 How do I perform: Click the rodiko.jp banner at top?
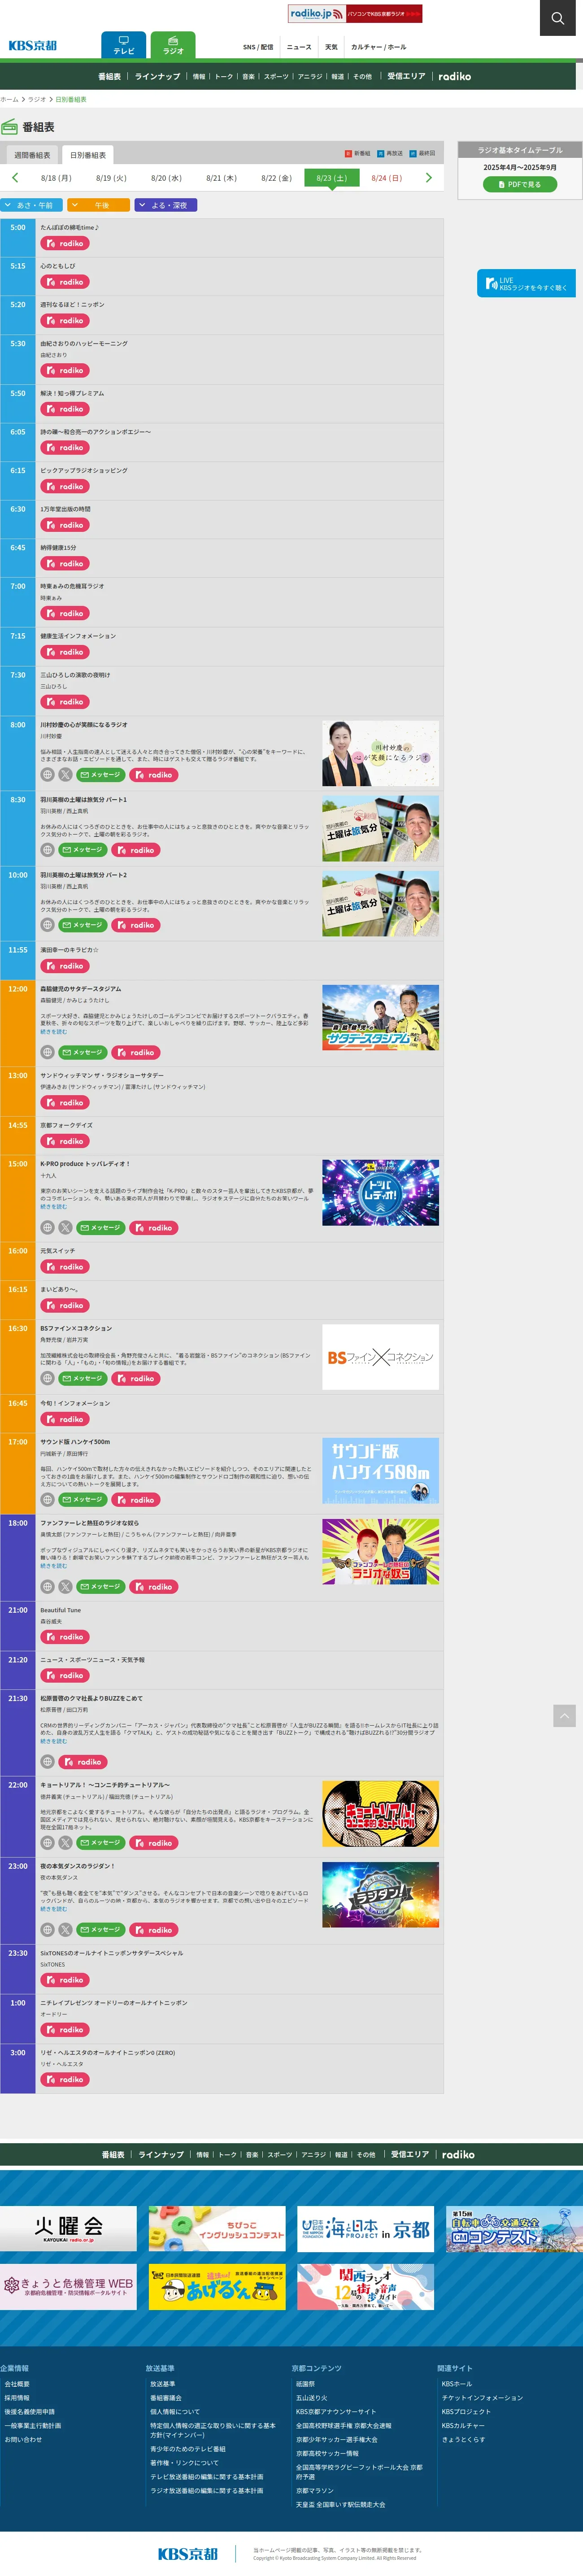click(355, 13)
